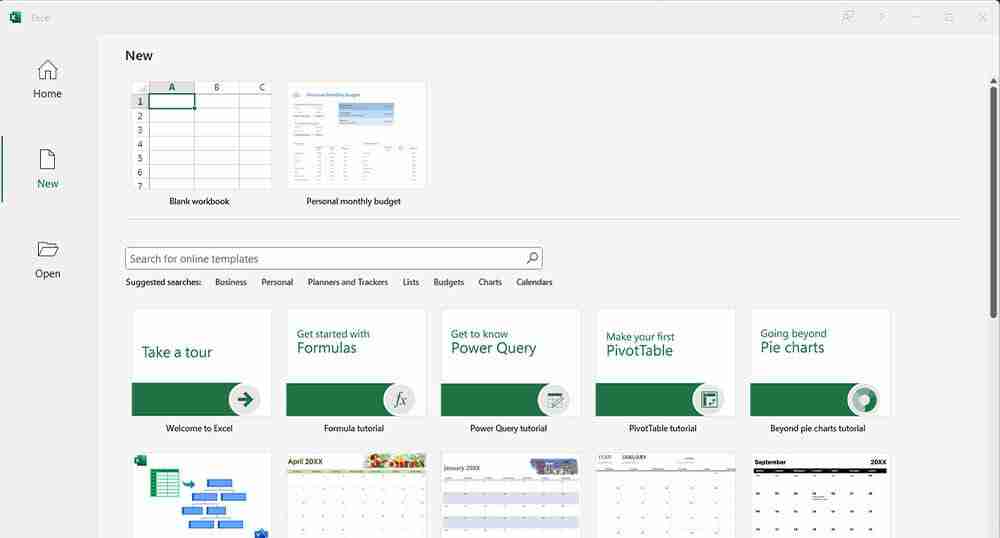This screenshot has height=538, width=1000.
Task: Click the Power Query tutorial label
Action: point(508,428)
